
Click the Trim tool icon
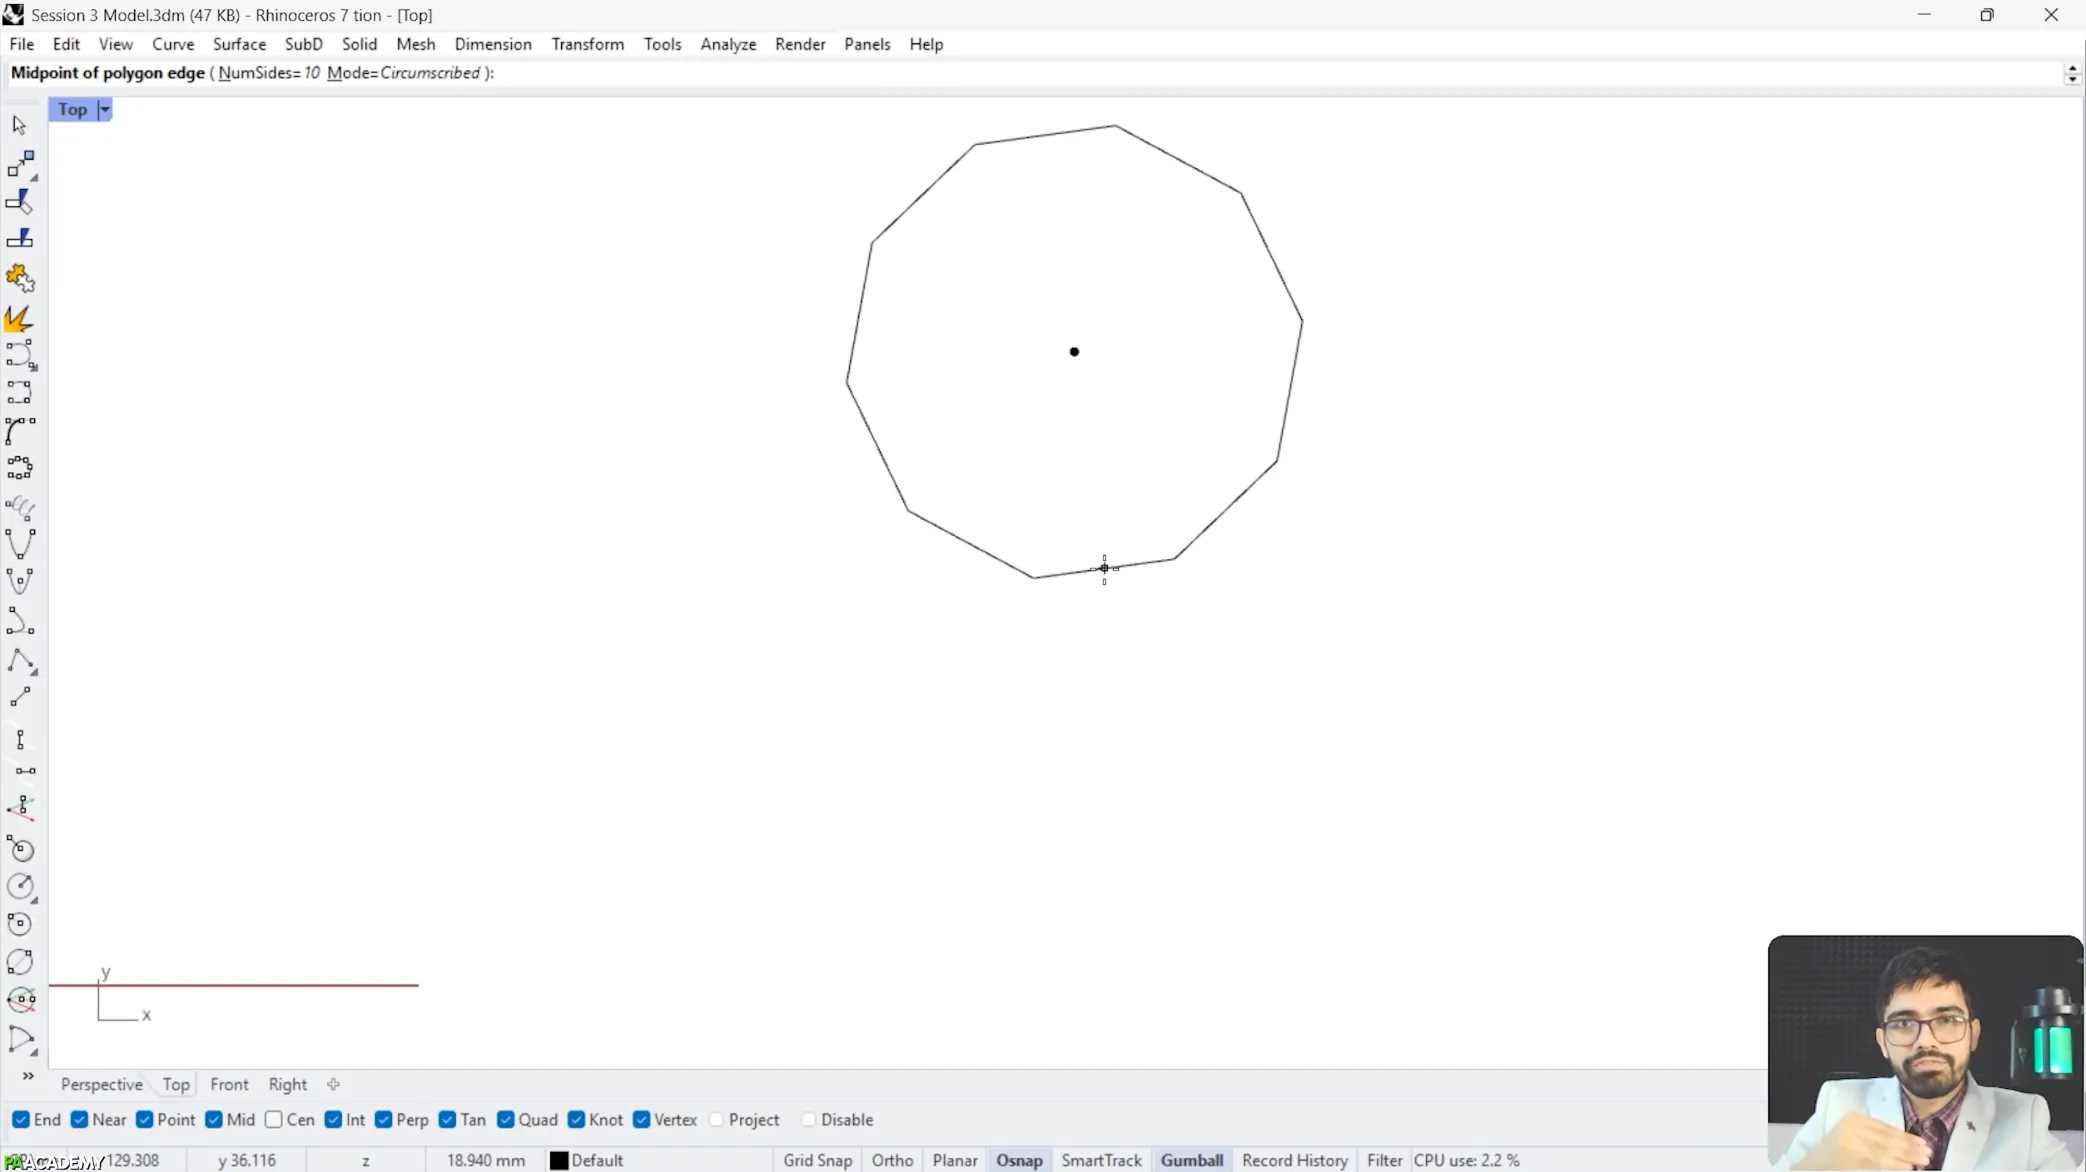coord(20,201)
